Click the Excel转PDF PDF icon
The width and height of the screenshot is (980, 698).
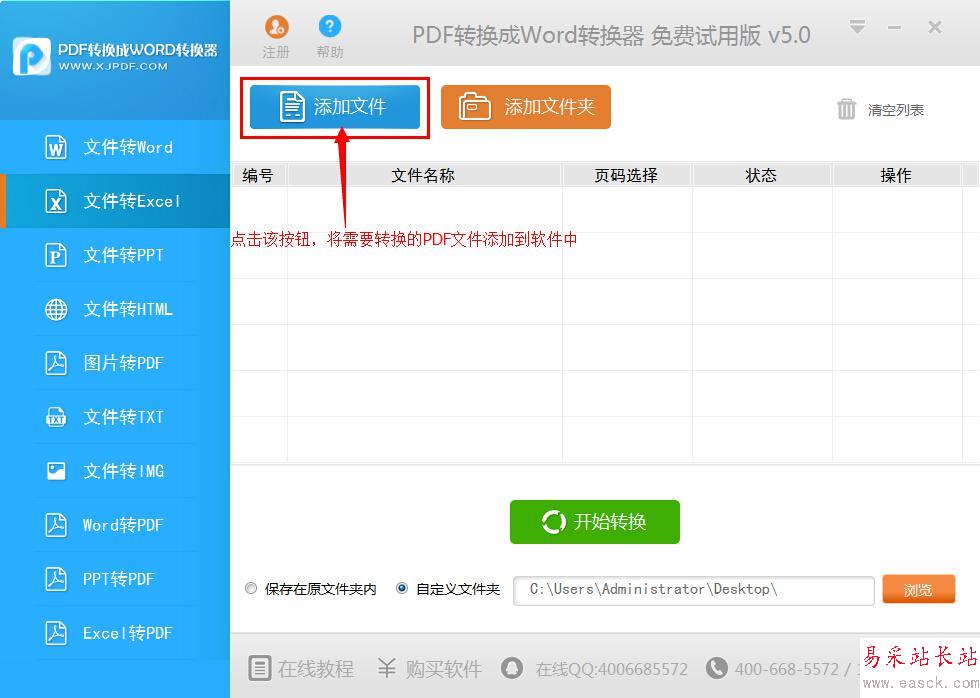point(56,633)
